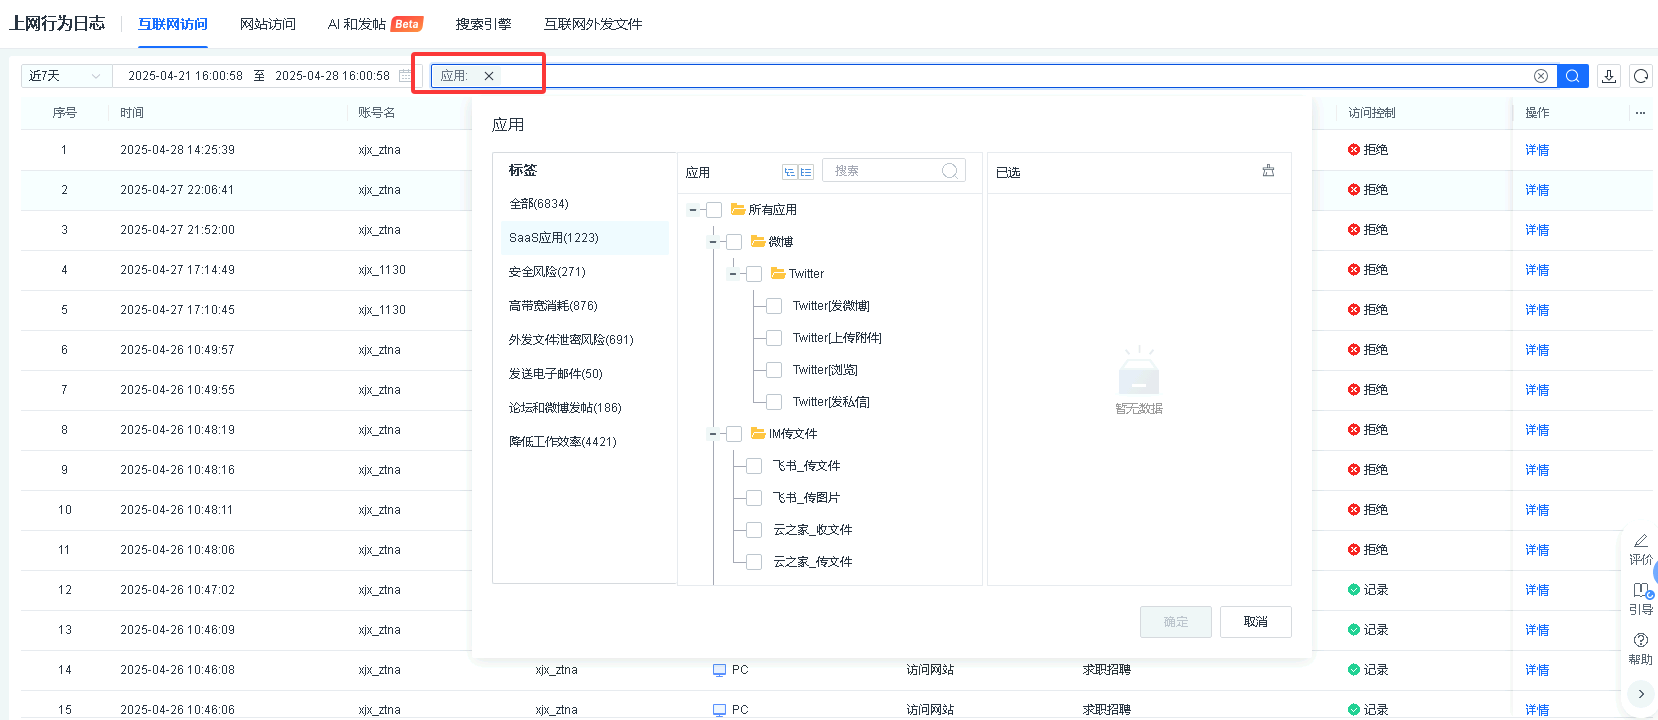Collapse the 微博 tree node
Viewport: 1658px width, 720px height.
click(x=713, y=242)
